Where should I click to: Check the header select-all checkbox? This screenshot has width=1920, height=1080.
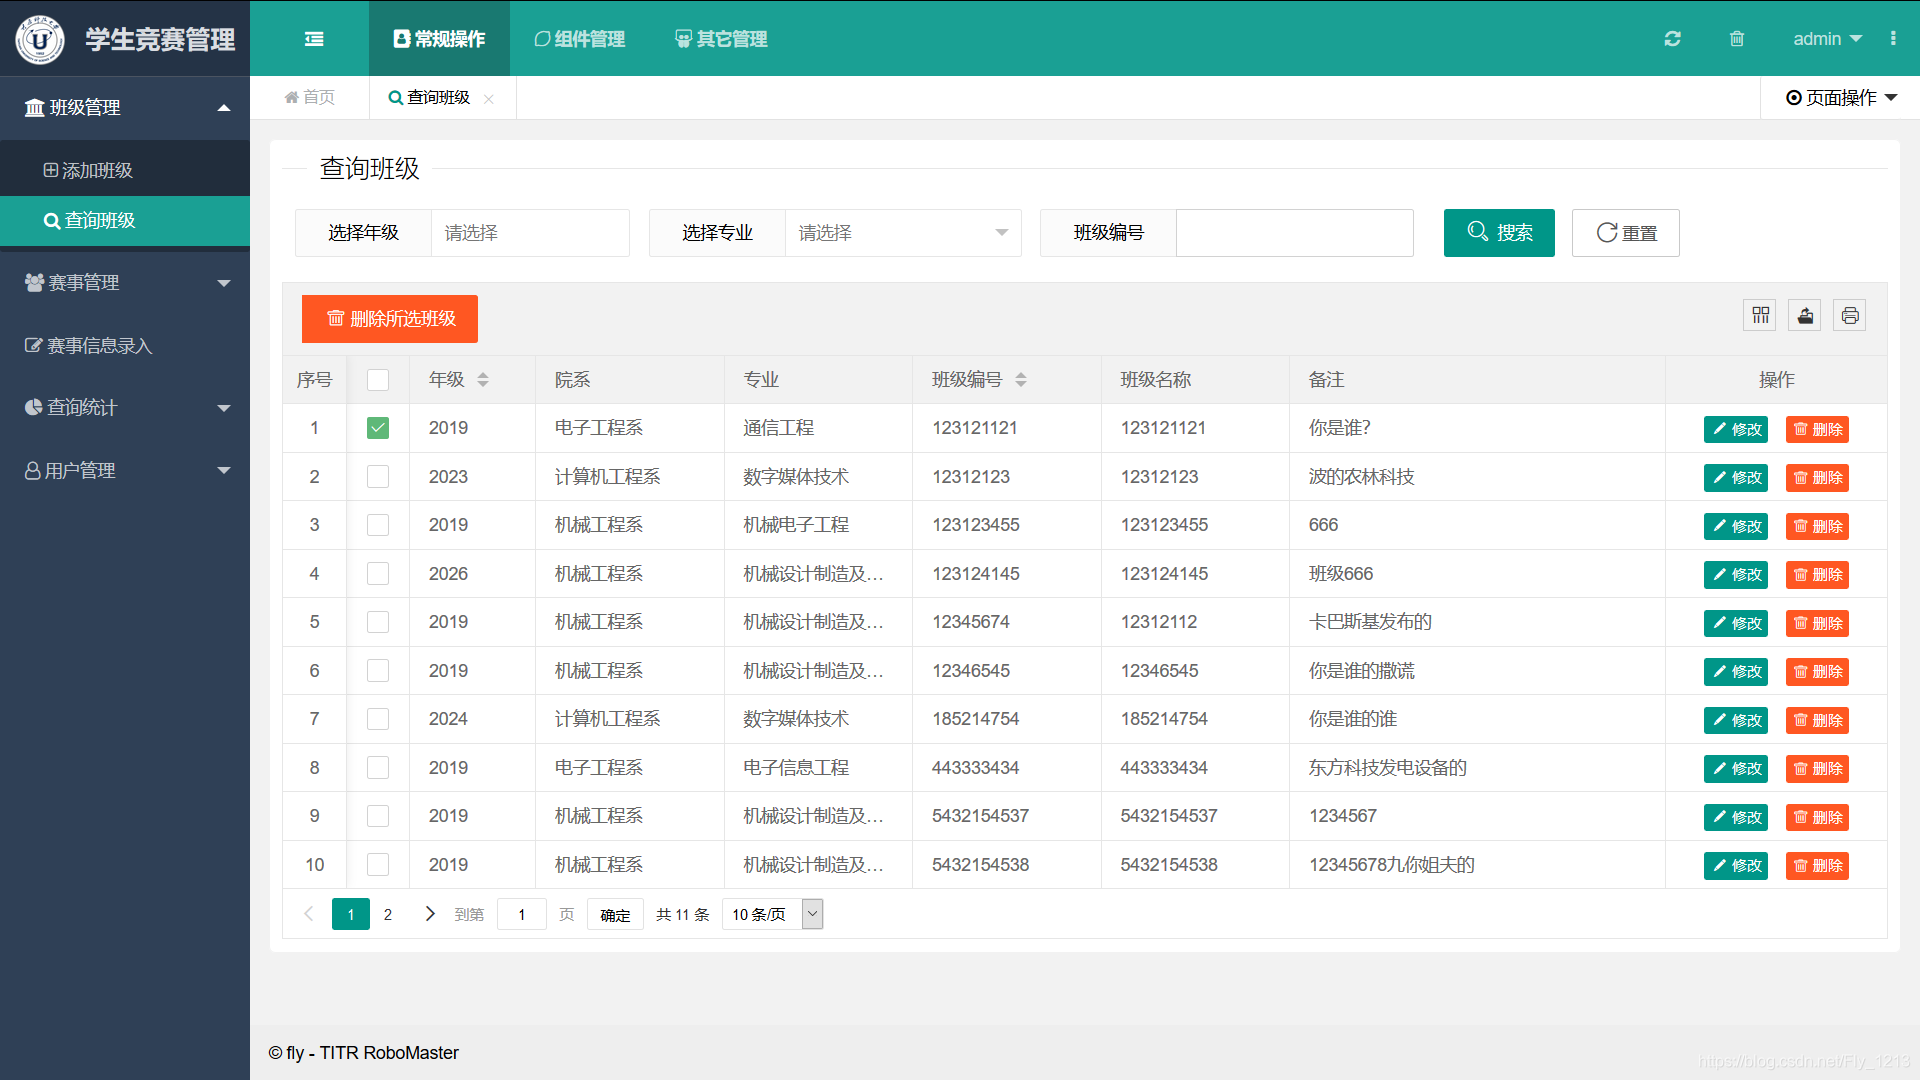point(378,380)
